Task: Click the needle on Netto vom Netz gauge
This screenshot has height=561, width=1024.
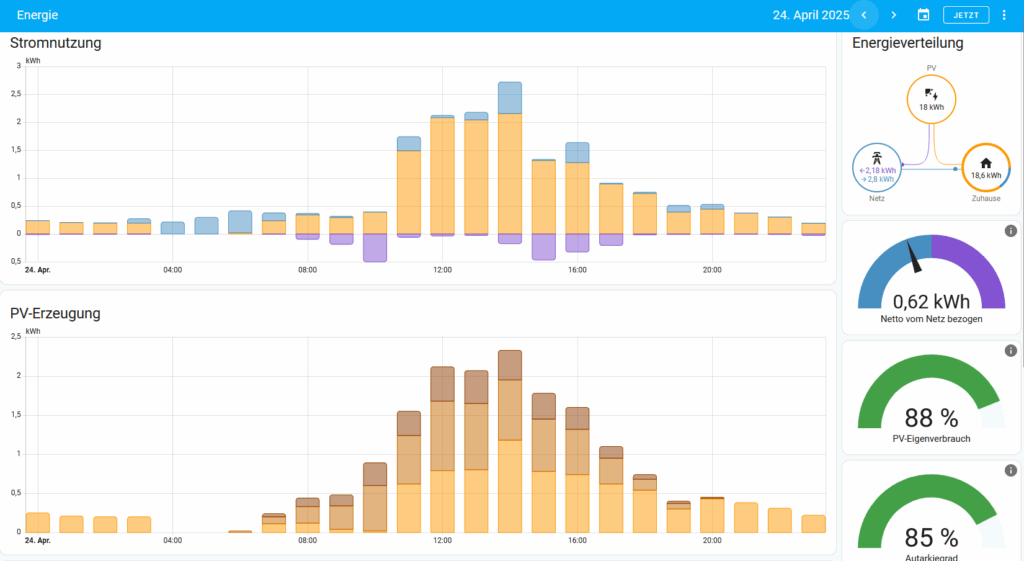Action: pyautogui.click(x=916, y=256)
